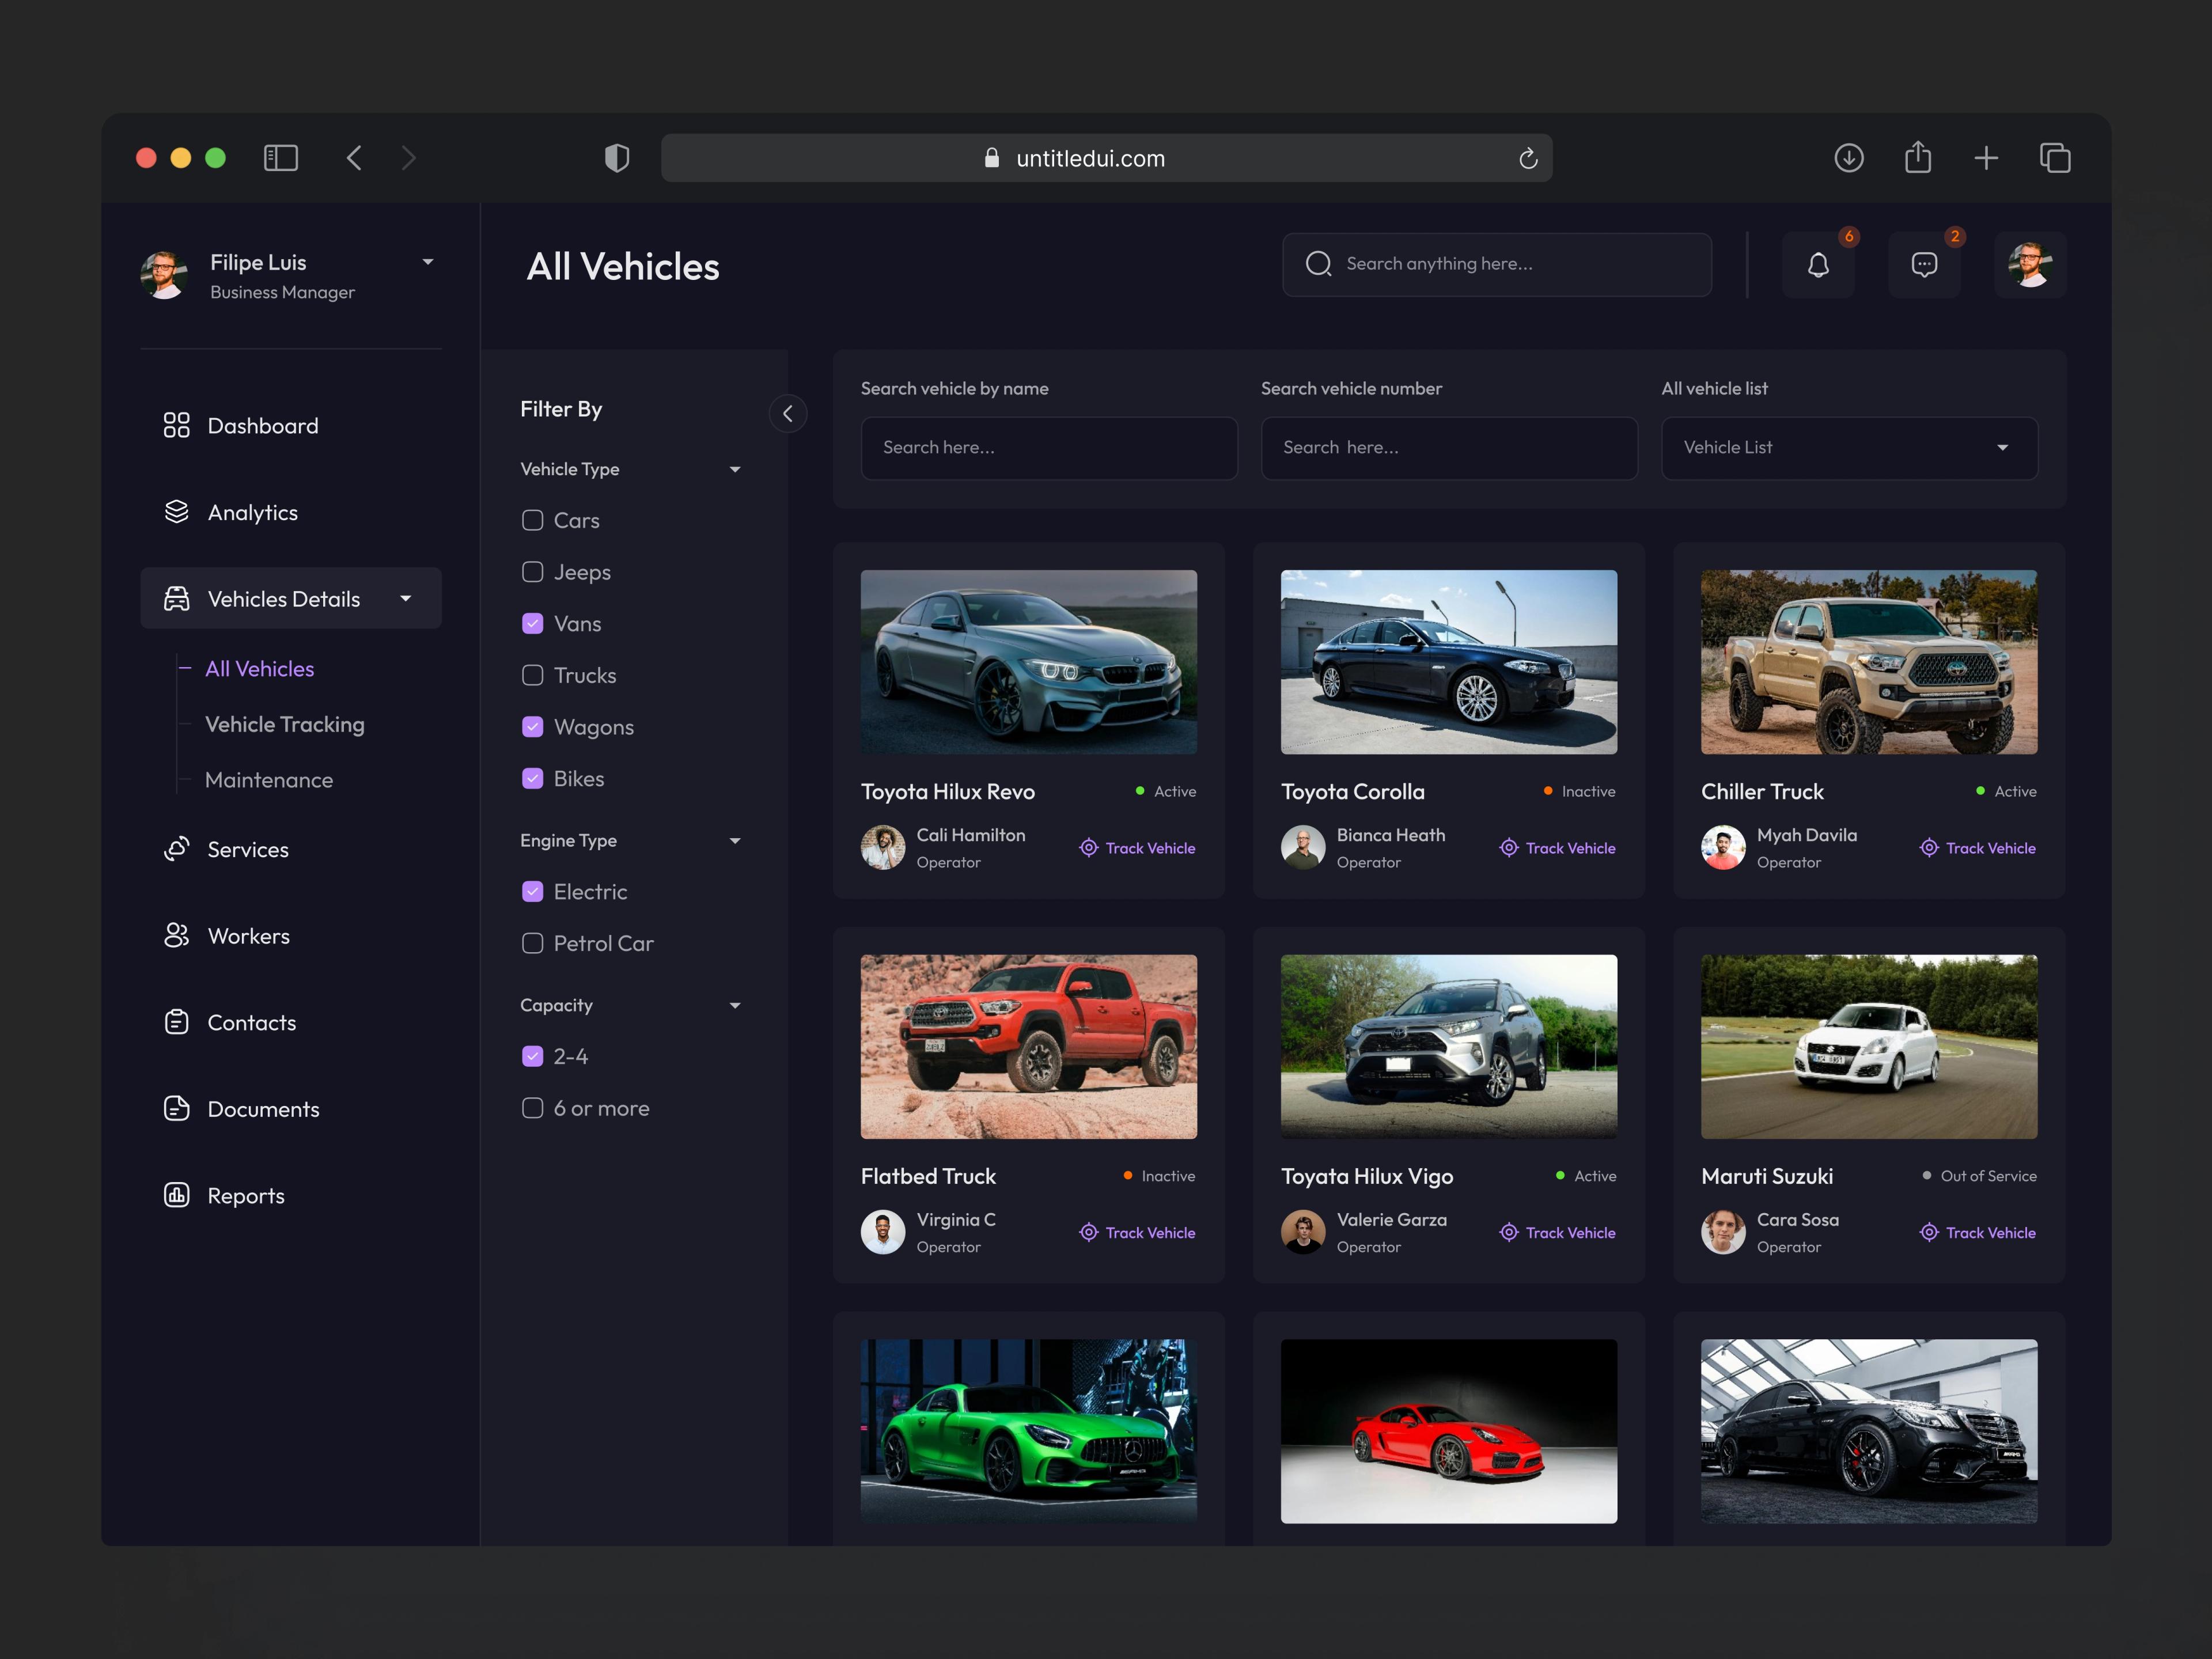Click Cara Sosa's operator avatar

[1723, 1232]
